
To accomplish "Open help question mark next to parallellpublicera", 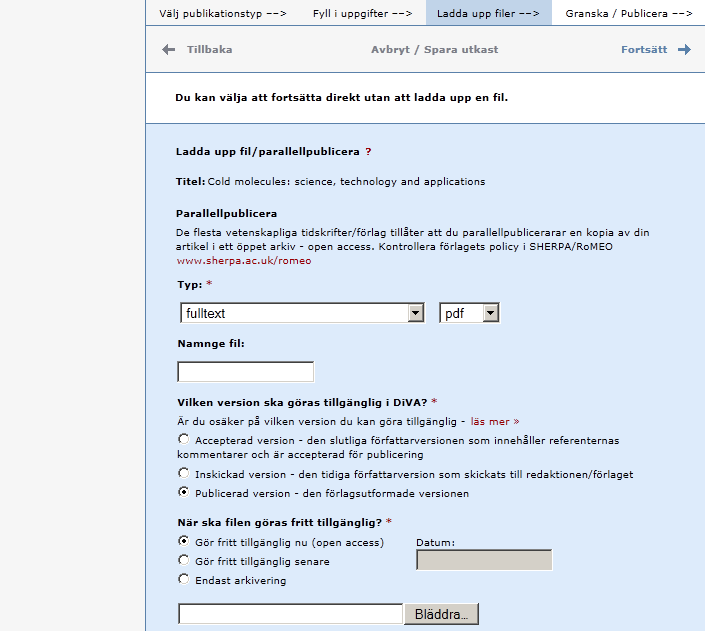I will [368, 152].
